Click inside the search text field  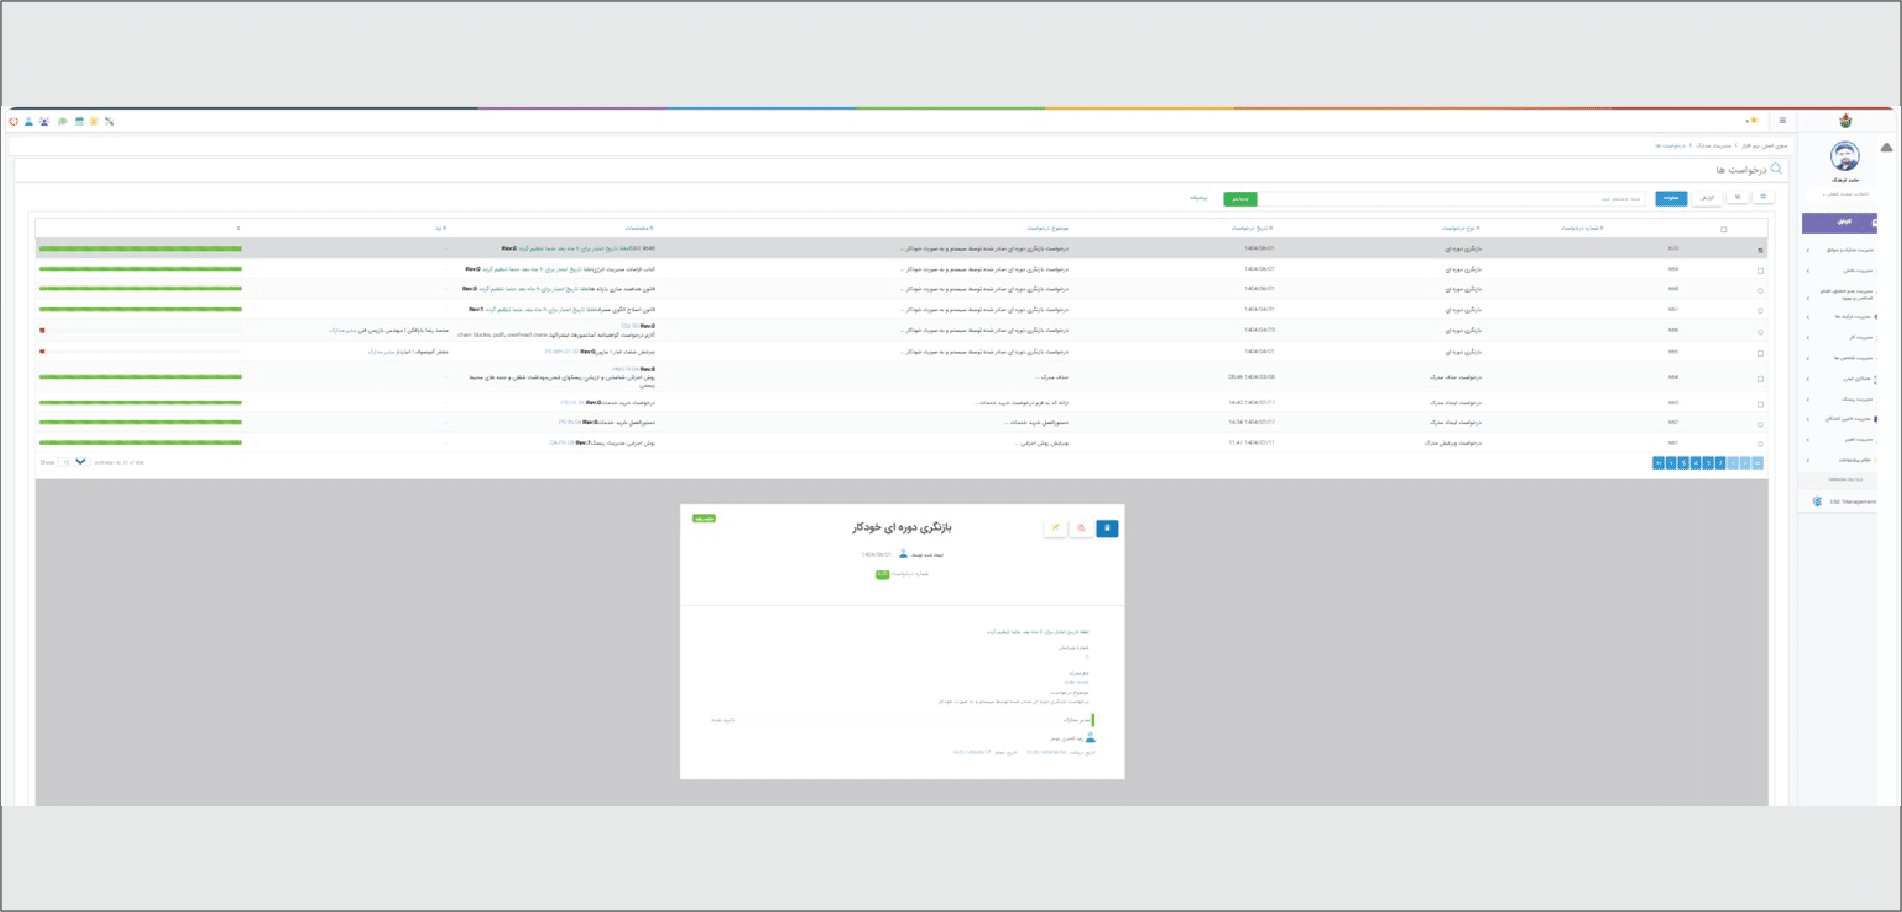click(x=1450, y=199)
